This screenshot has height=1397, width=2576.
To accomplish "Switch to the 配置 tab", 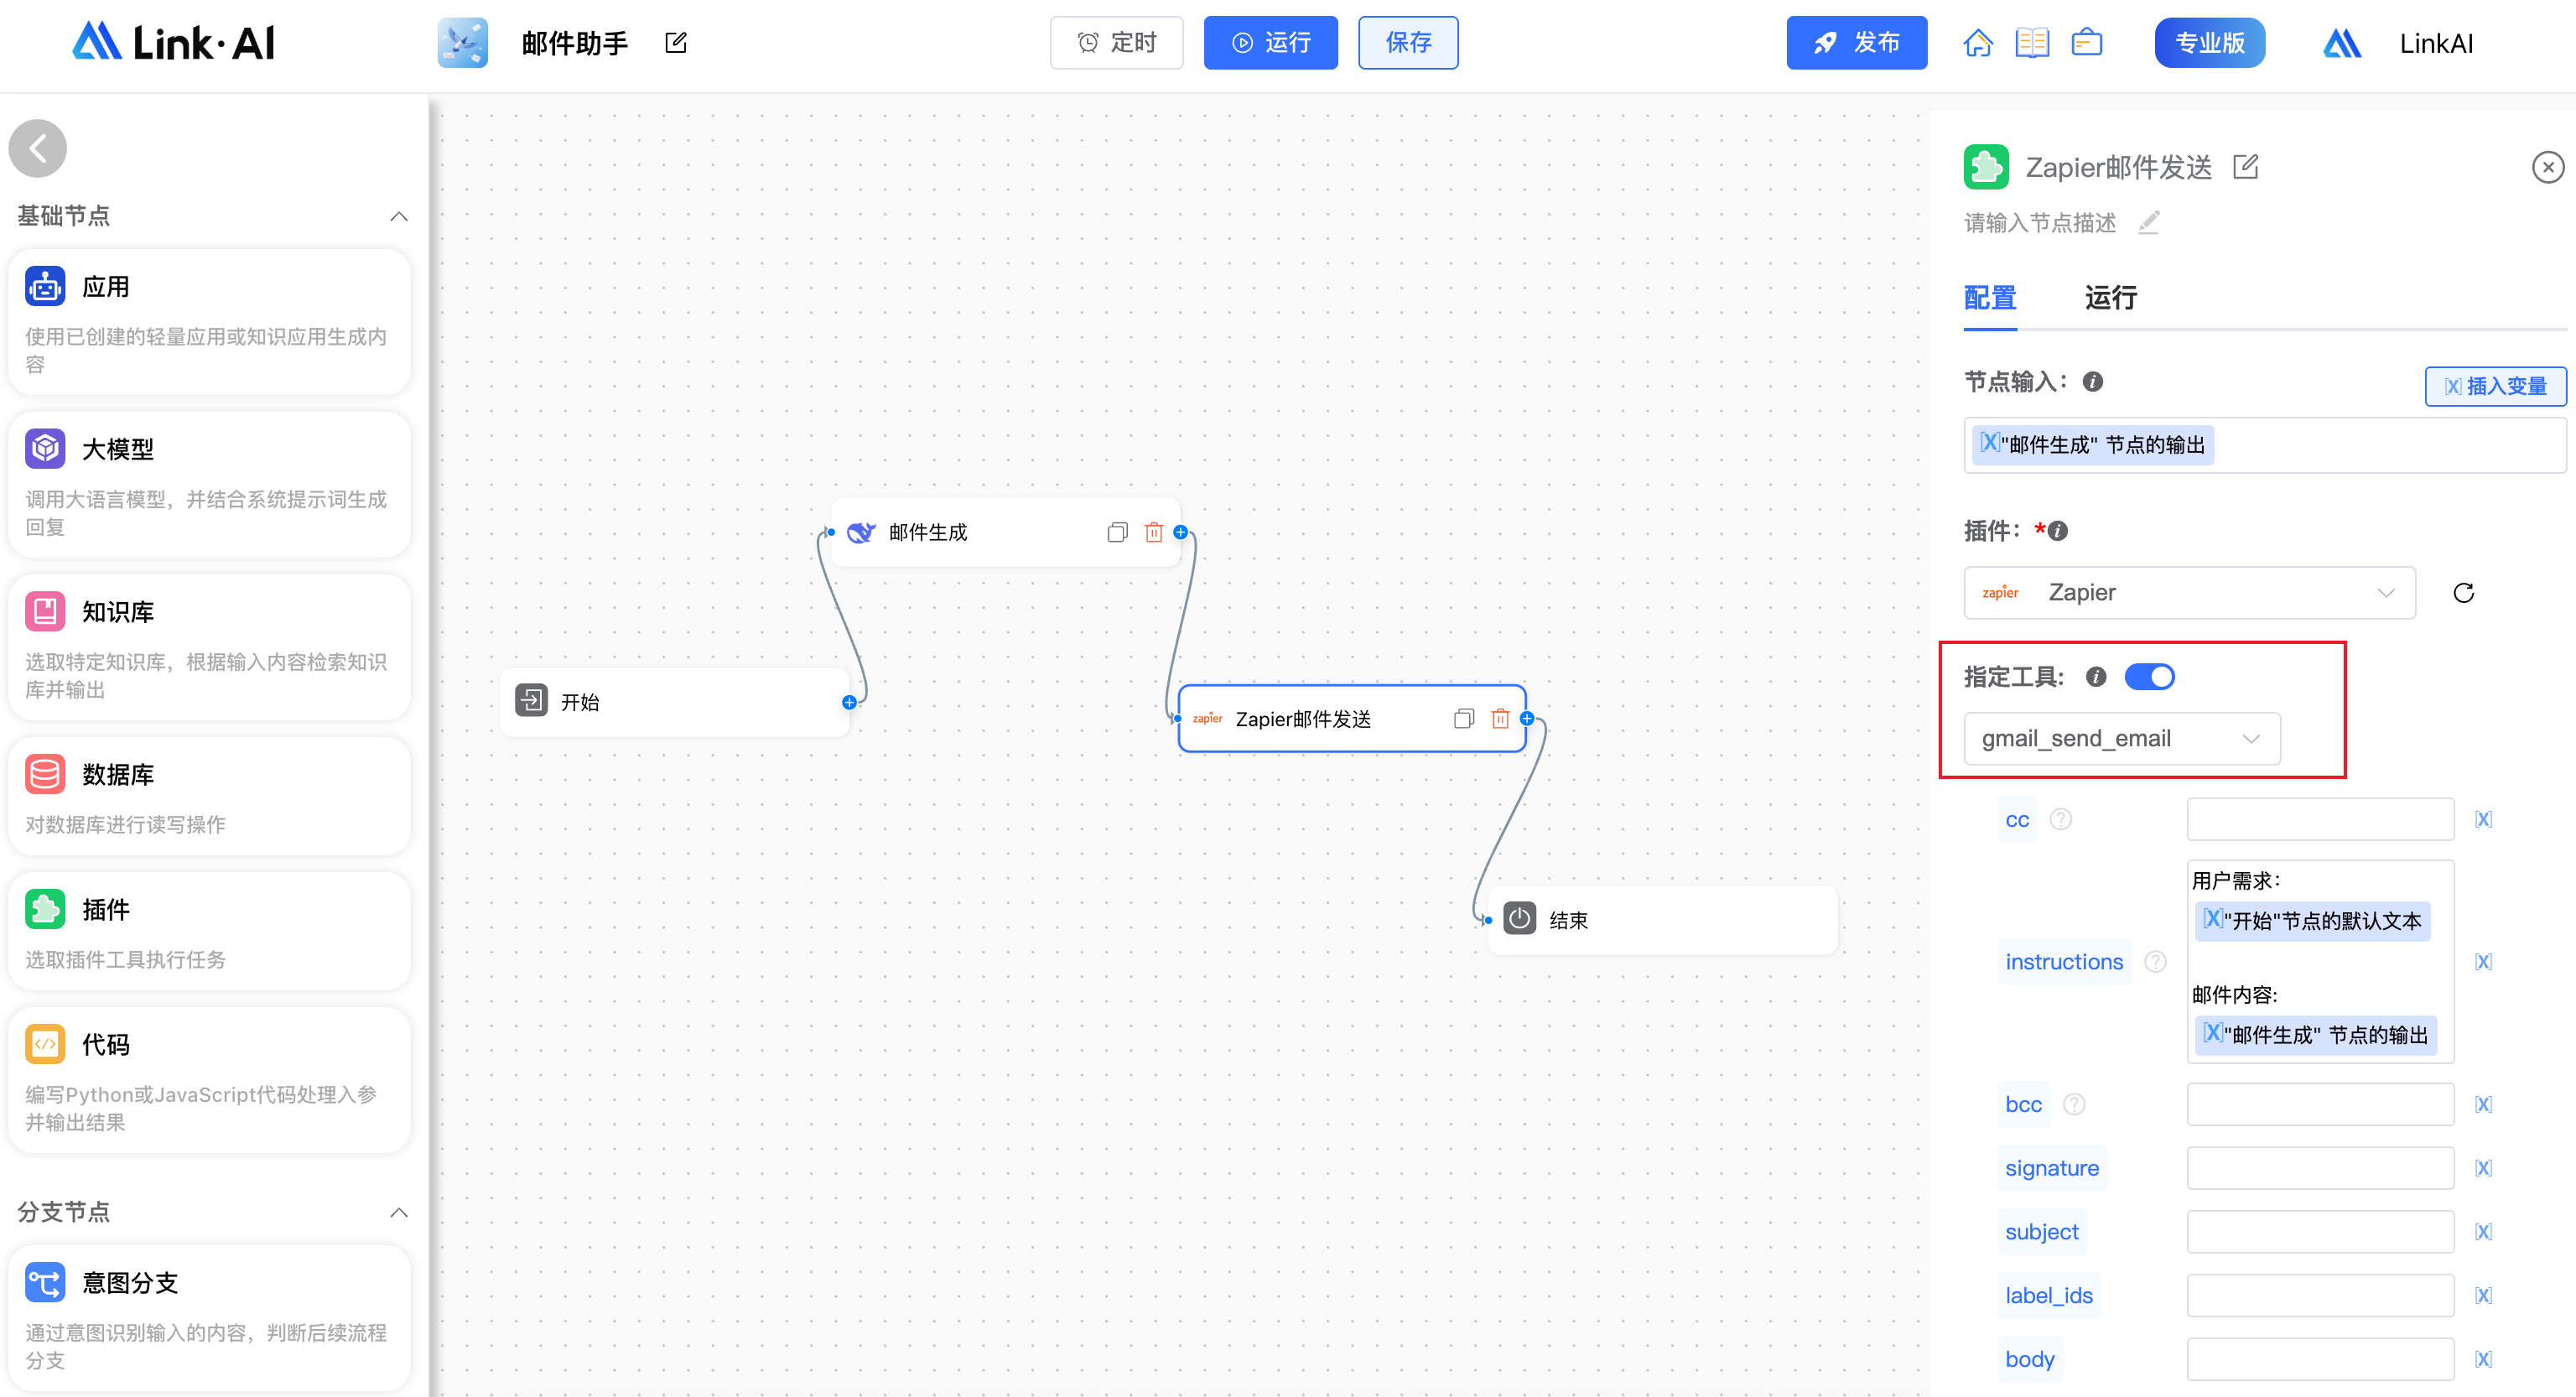I will [1989, 297].
